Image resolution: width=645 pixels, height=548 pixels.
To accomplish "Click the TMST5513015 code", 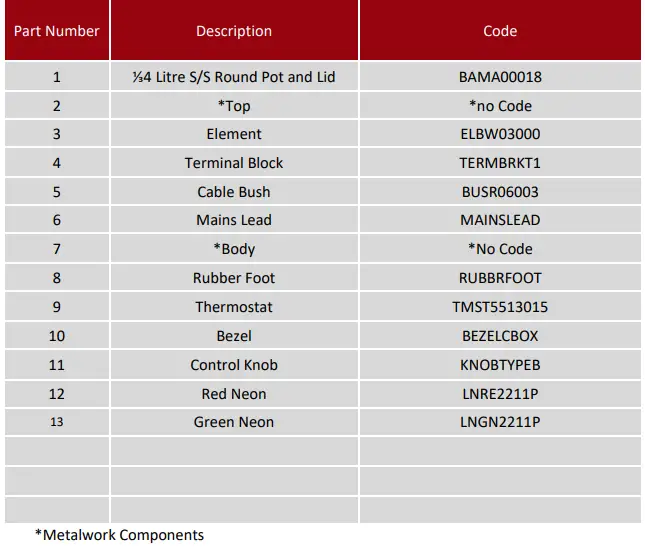I will pos(500,307).
